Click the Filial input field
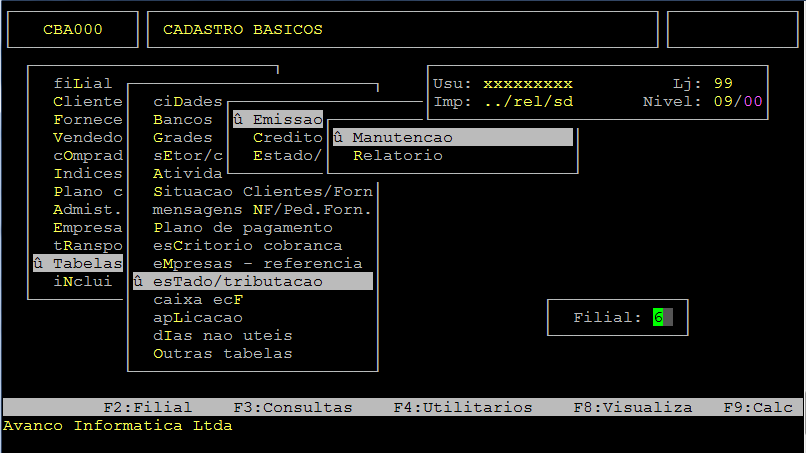Screen dimensions: 806x453 (x=662, y=317)
